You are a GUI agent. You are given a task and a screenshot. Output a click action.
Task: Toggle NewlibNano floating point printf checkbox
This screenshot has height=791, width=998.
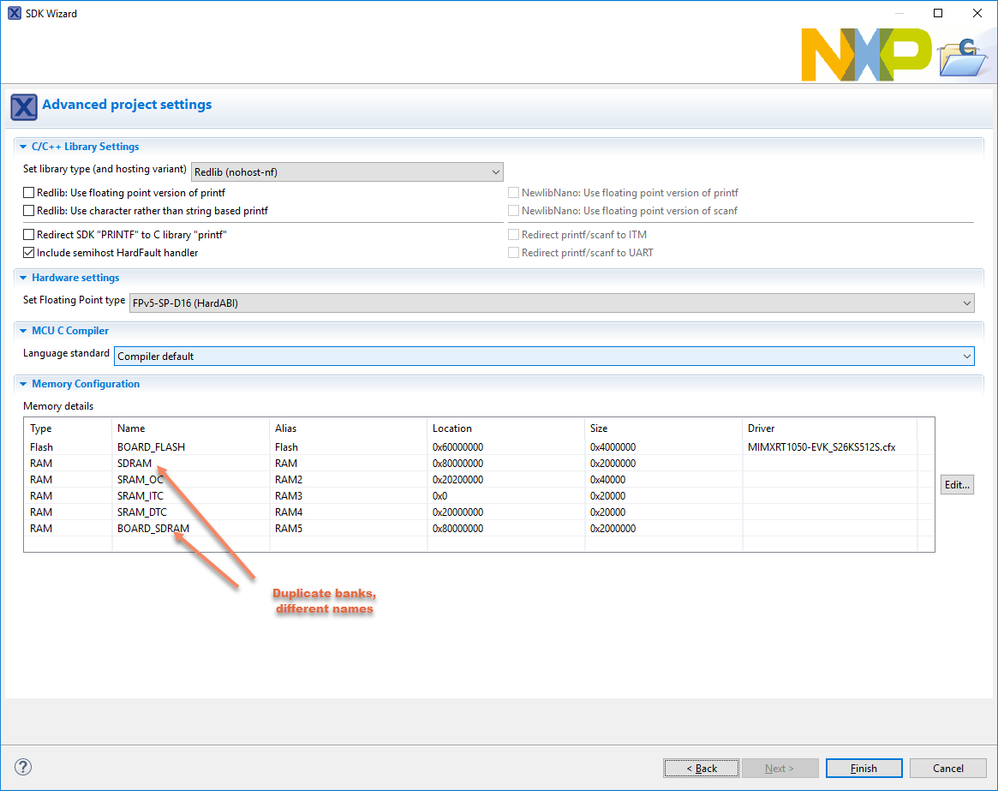click(x=514, y=193)
